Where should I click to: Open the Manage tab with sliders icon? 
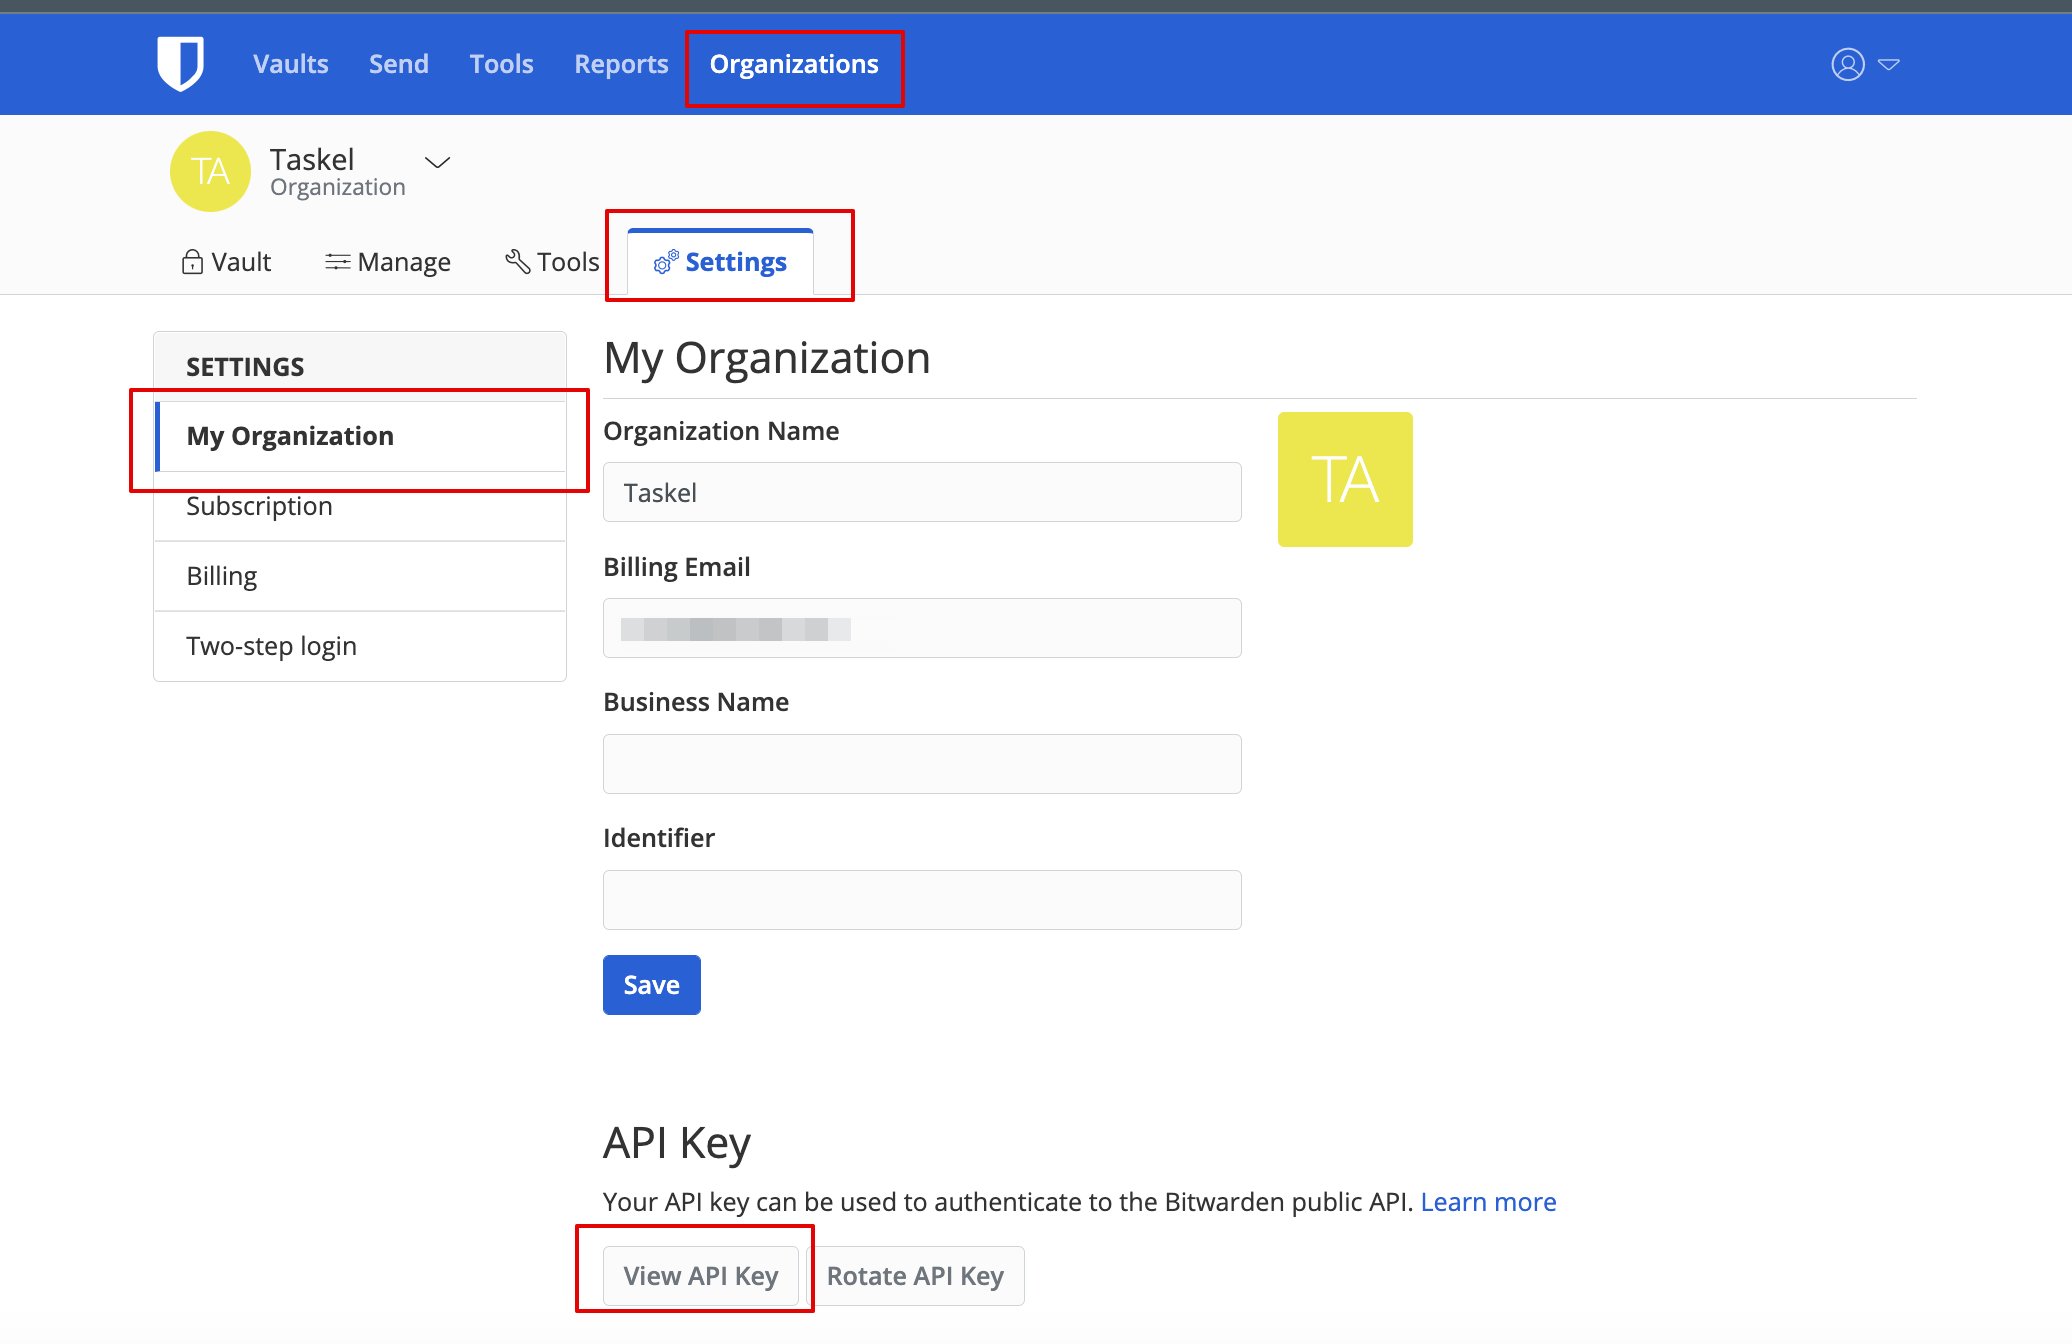388,262
